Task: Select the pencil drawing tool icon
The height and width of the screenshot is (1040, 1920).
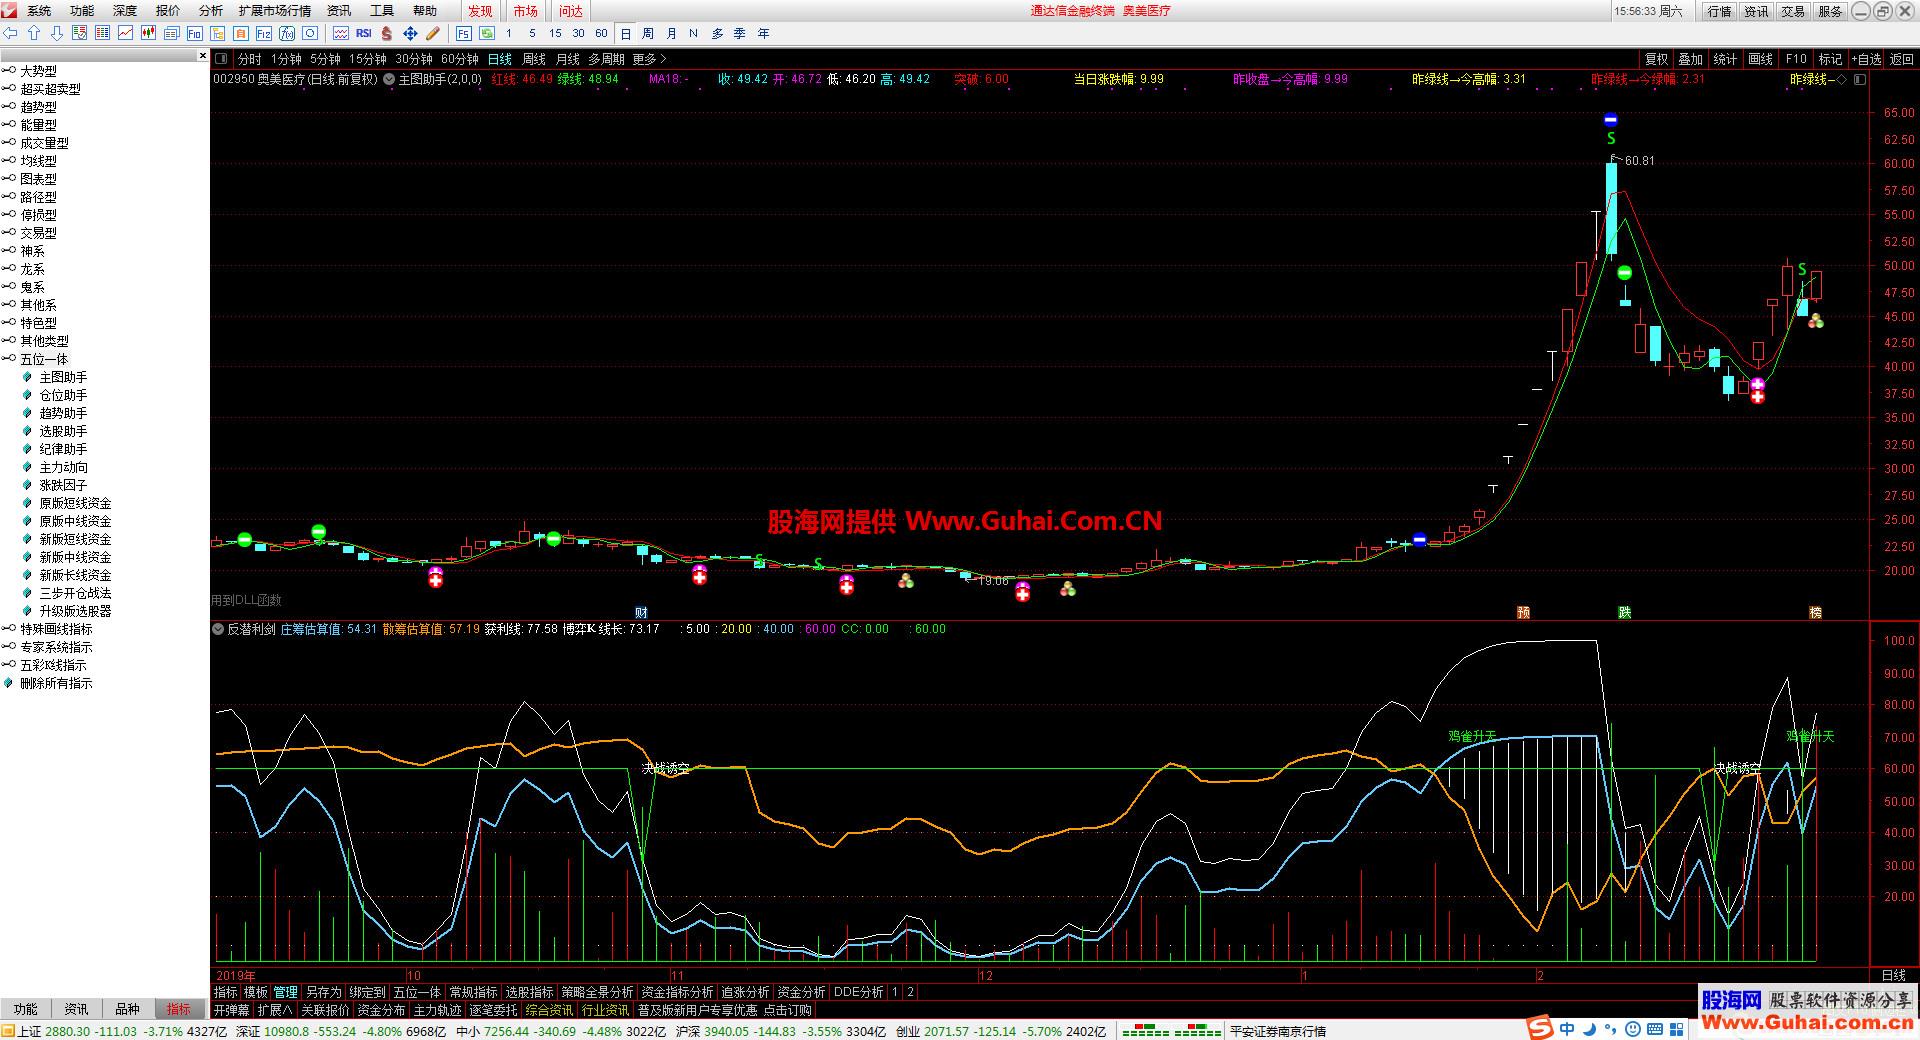Action: tap(433, 33)
